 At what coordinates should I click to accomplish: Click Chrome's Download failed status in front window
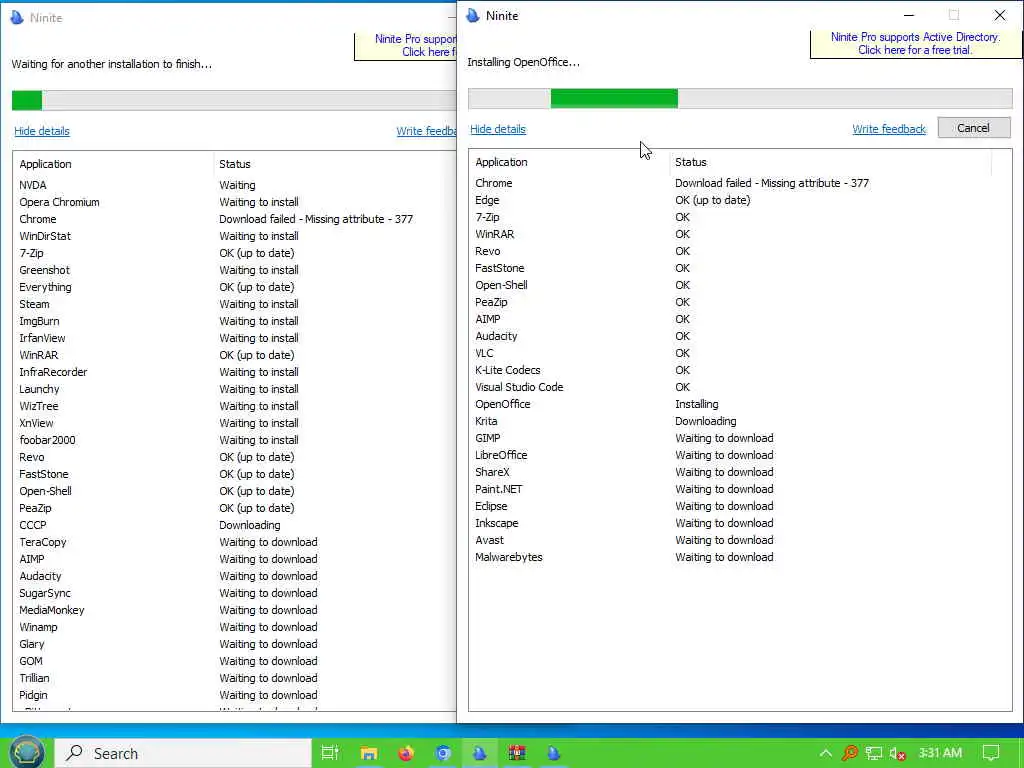(772, 184)
